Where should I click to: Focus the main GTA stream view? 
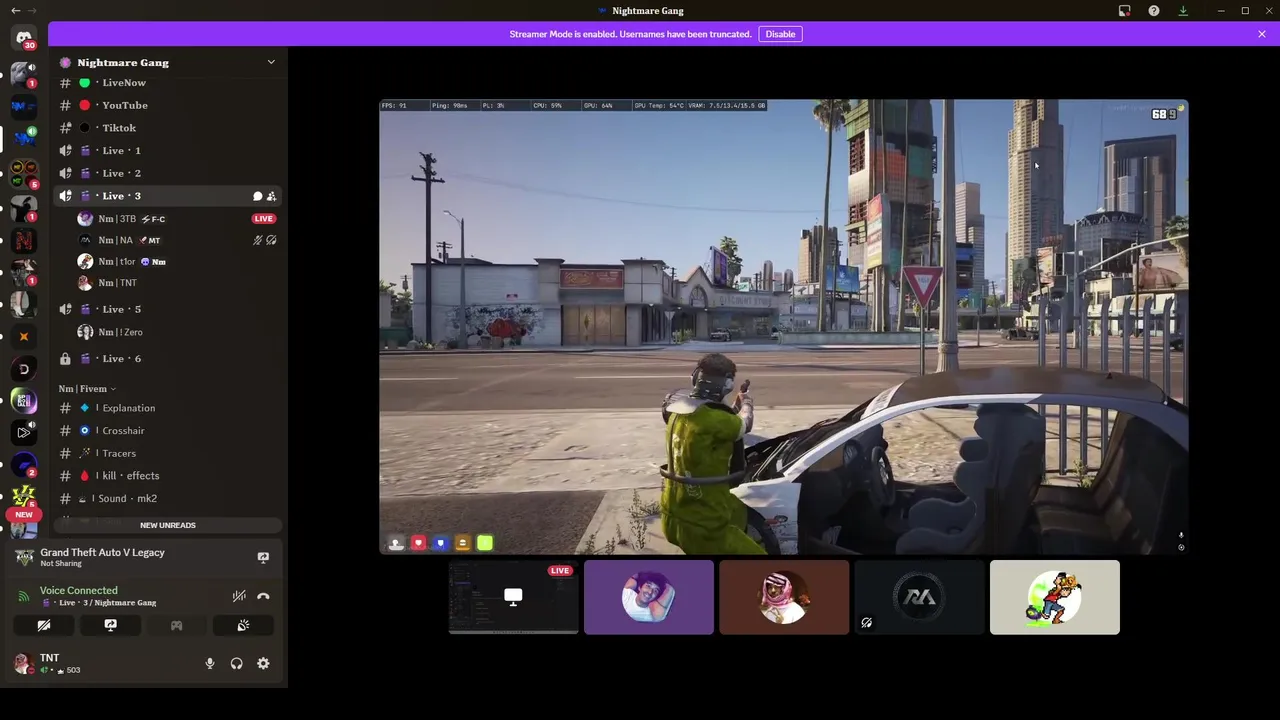pyautogui.click(x=784, y=326)
